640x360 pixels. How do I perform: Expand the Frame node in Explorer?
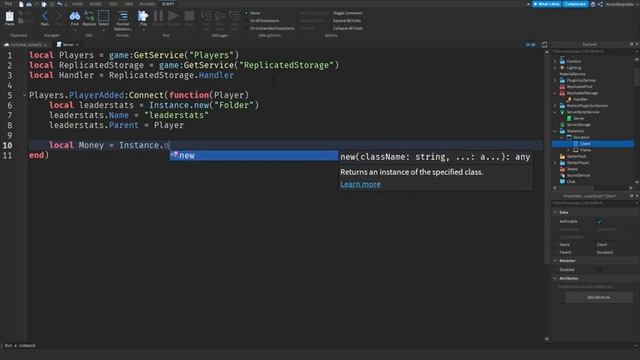pyautogui.click(x=568, y=150)
